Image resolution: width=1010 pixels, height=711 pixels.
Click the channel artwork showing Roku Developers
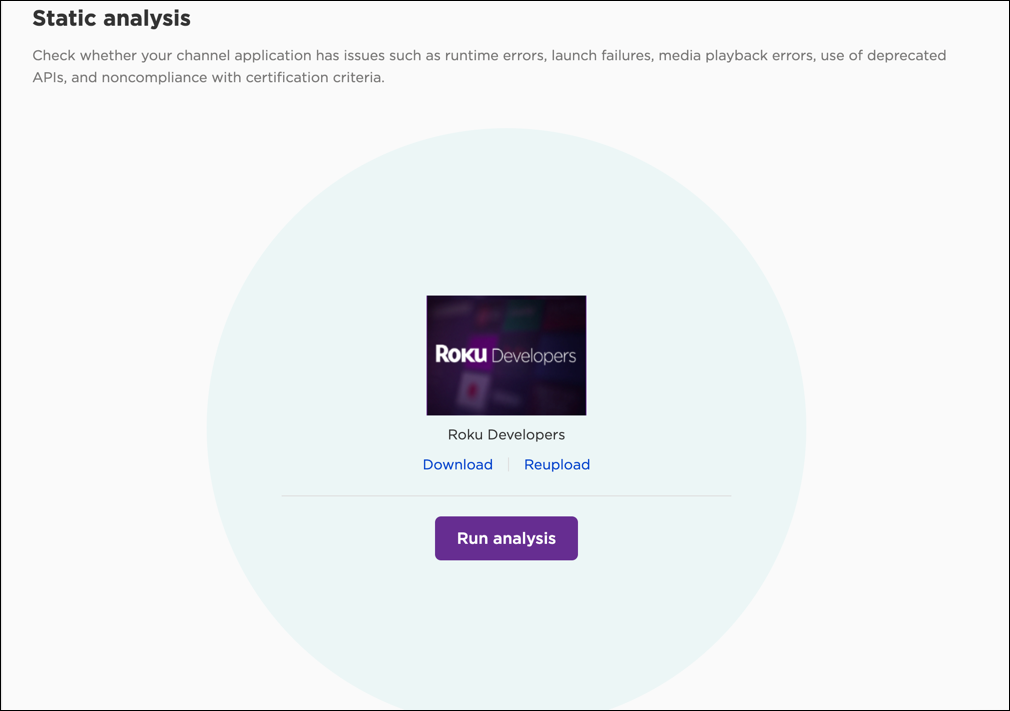[506, 355]
